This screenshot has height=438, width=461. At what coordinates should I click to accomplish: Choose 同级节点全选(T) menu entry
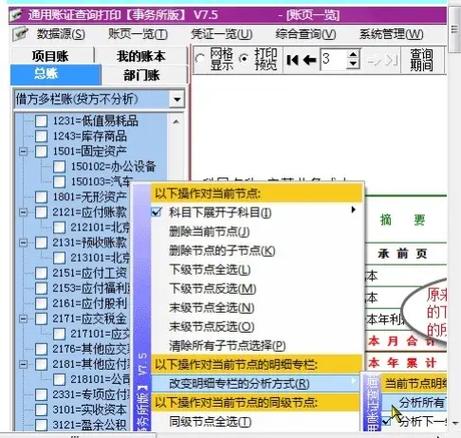(257, 422)
